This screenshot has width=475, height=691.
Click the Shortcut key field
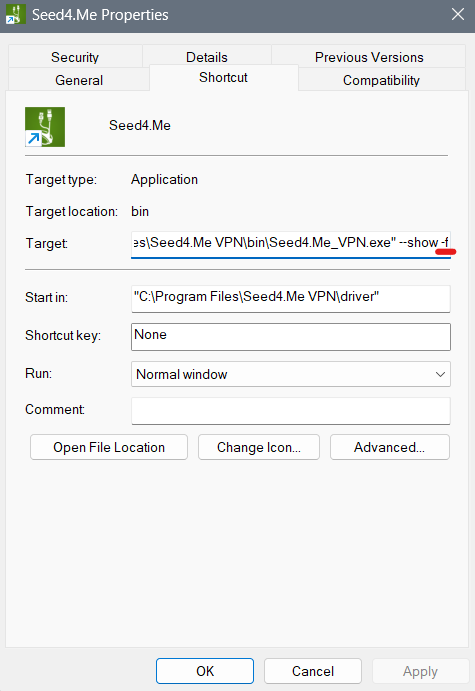click(290, 337)
